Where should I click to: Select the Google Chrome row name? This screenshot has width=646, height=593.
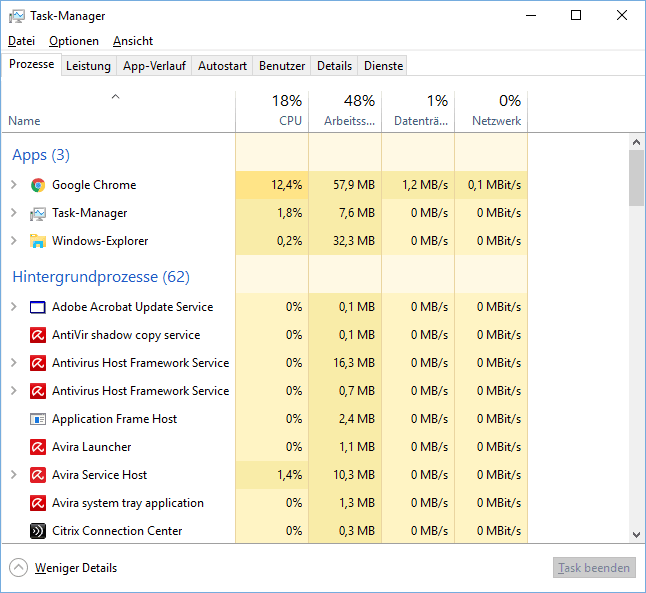[x=94, y=185]
